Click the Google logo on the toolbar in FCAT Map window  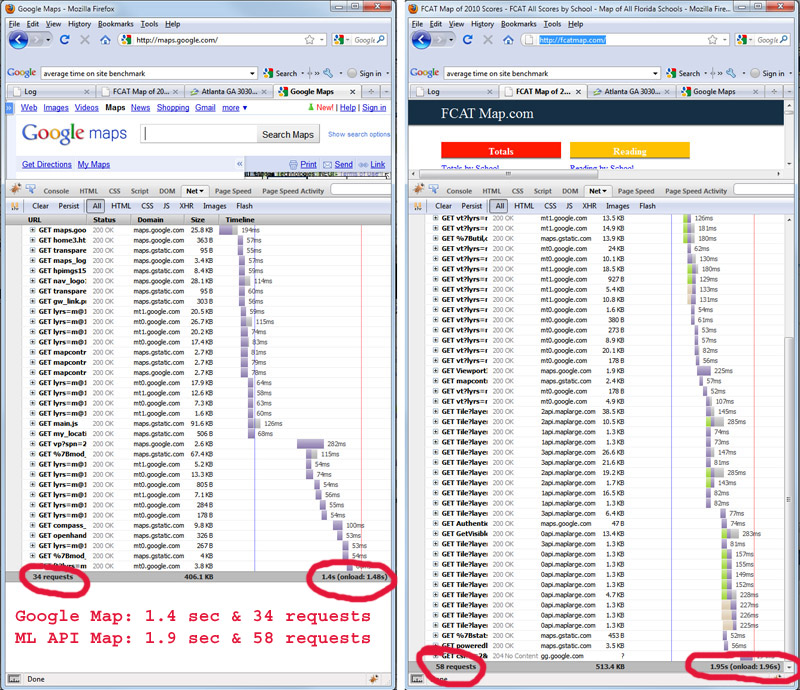point(424,73)
